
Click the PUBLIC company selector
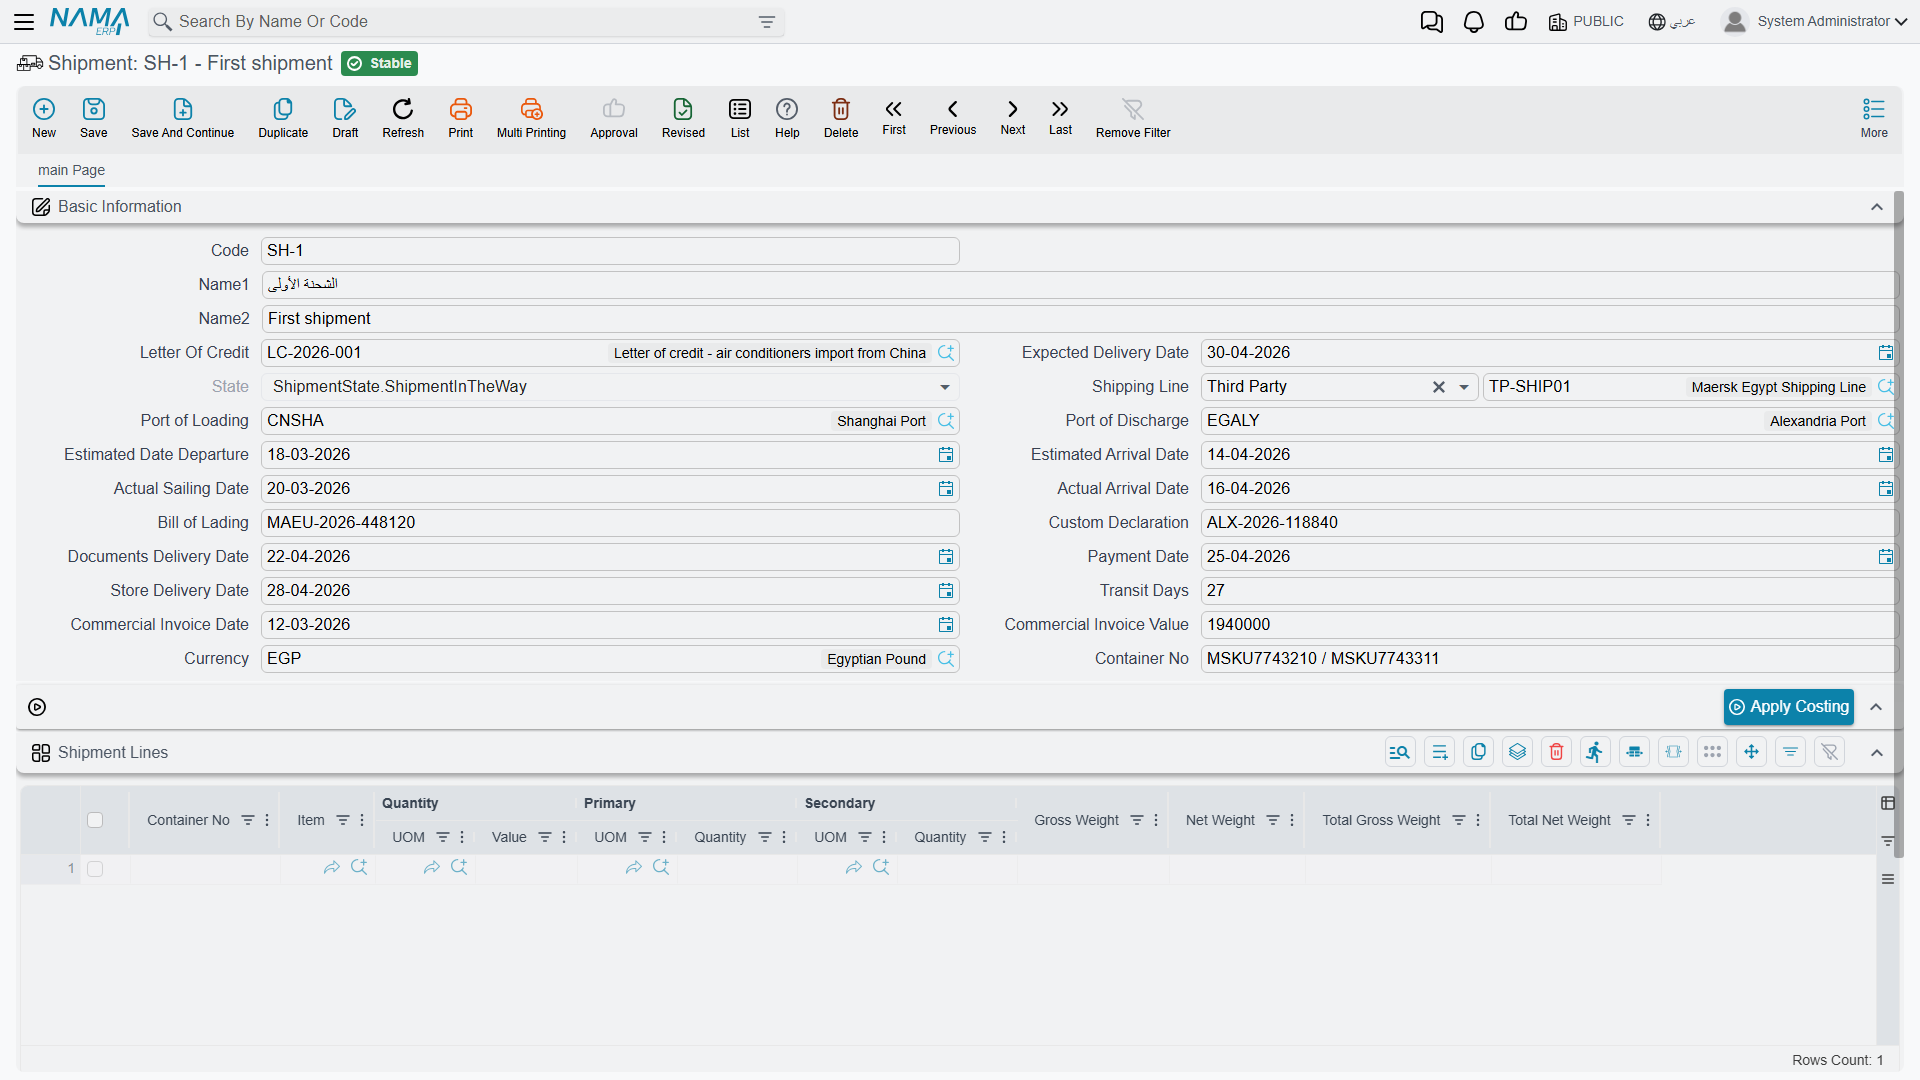click(x=1586, y=22)
